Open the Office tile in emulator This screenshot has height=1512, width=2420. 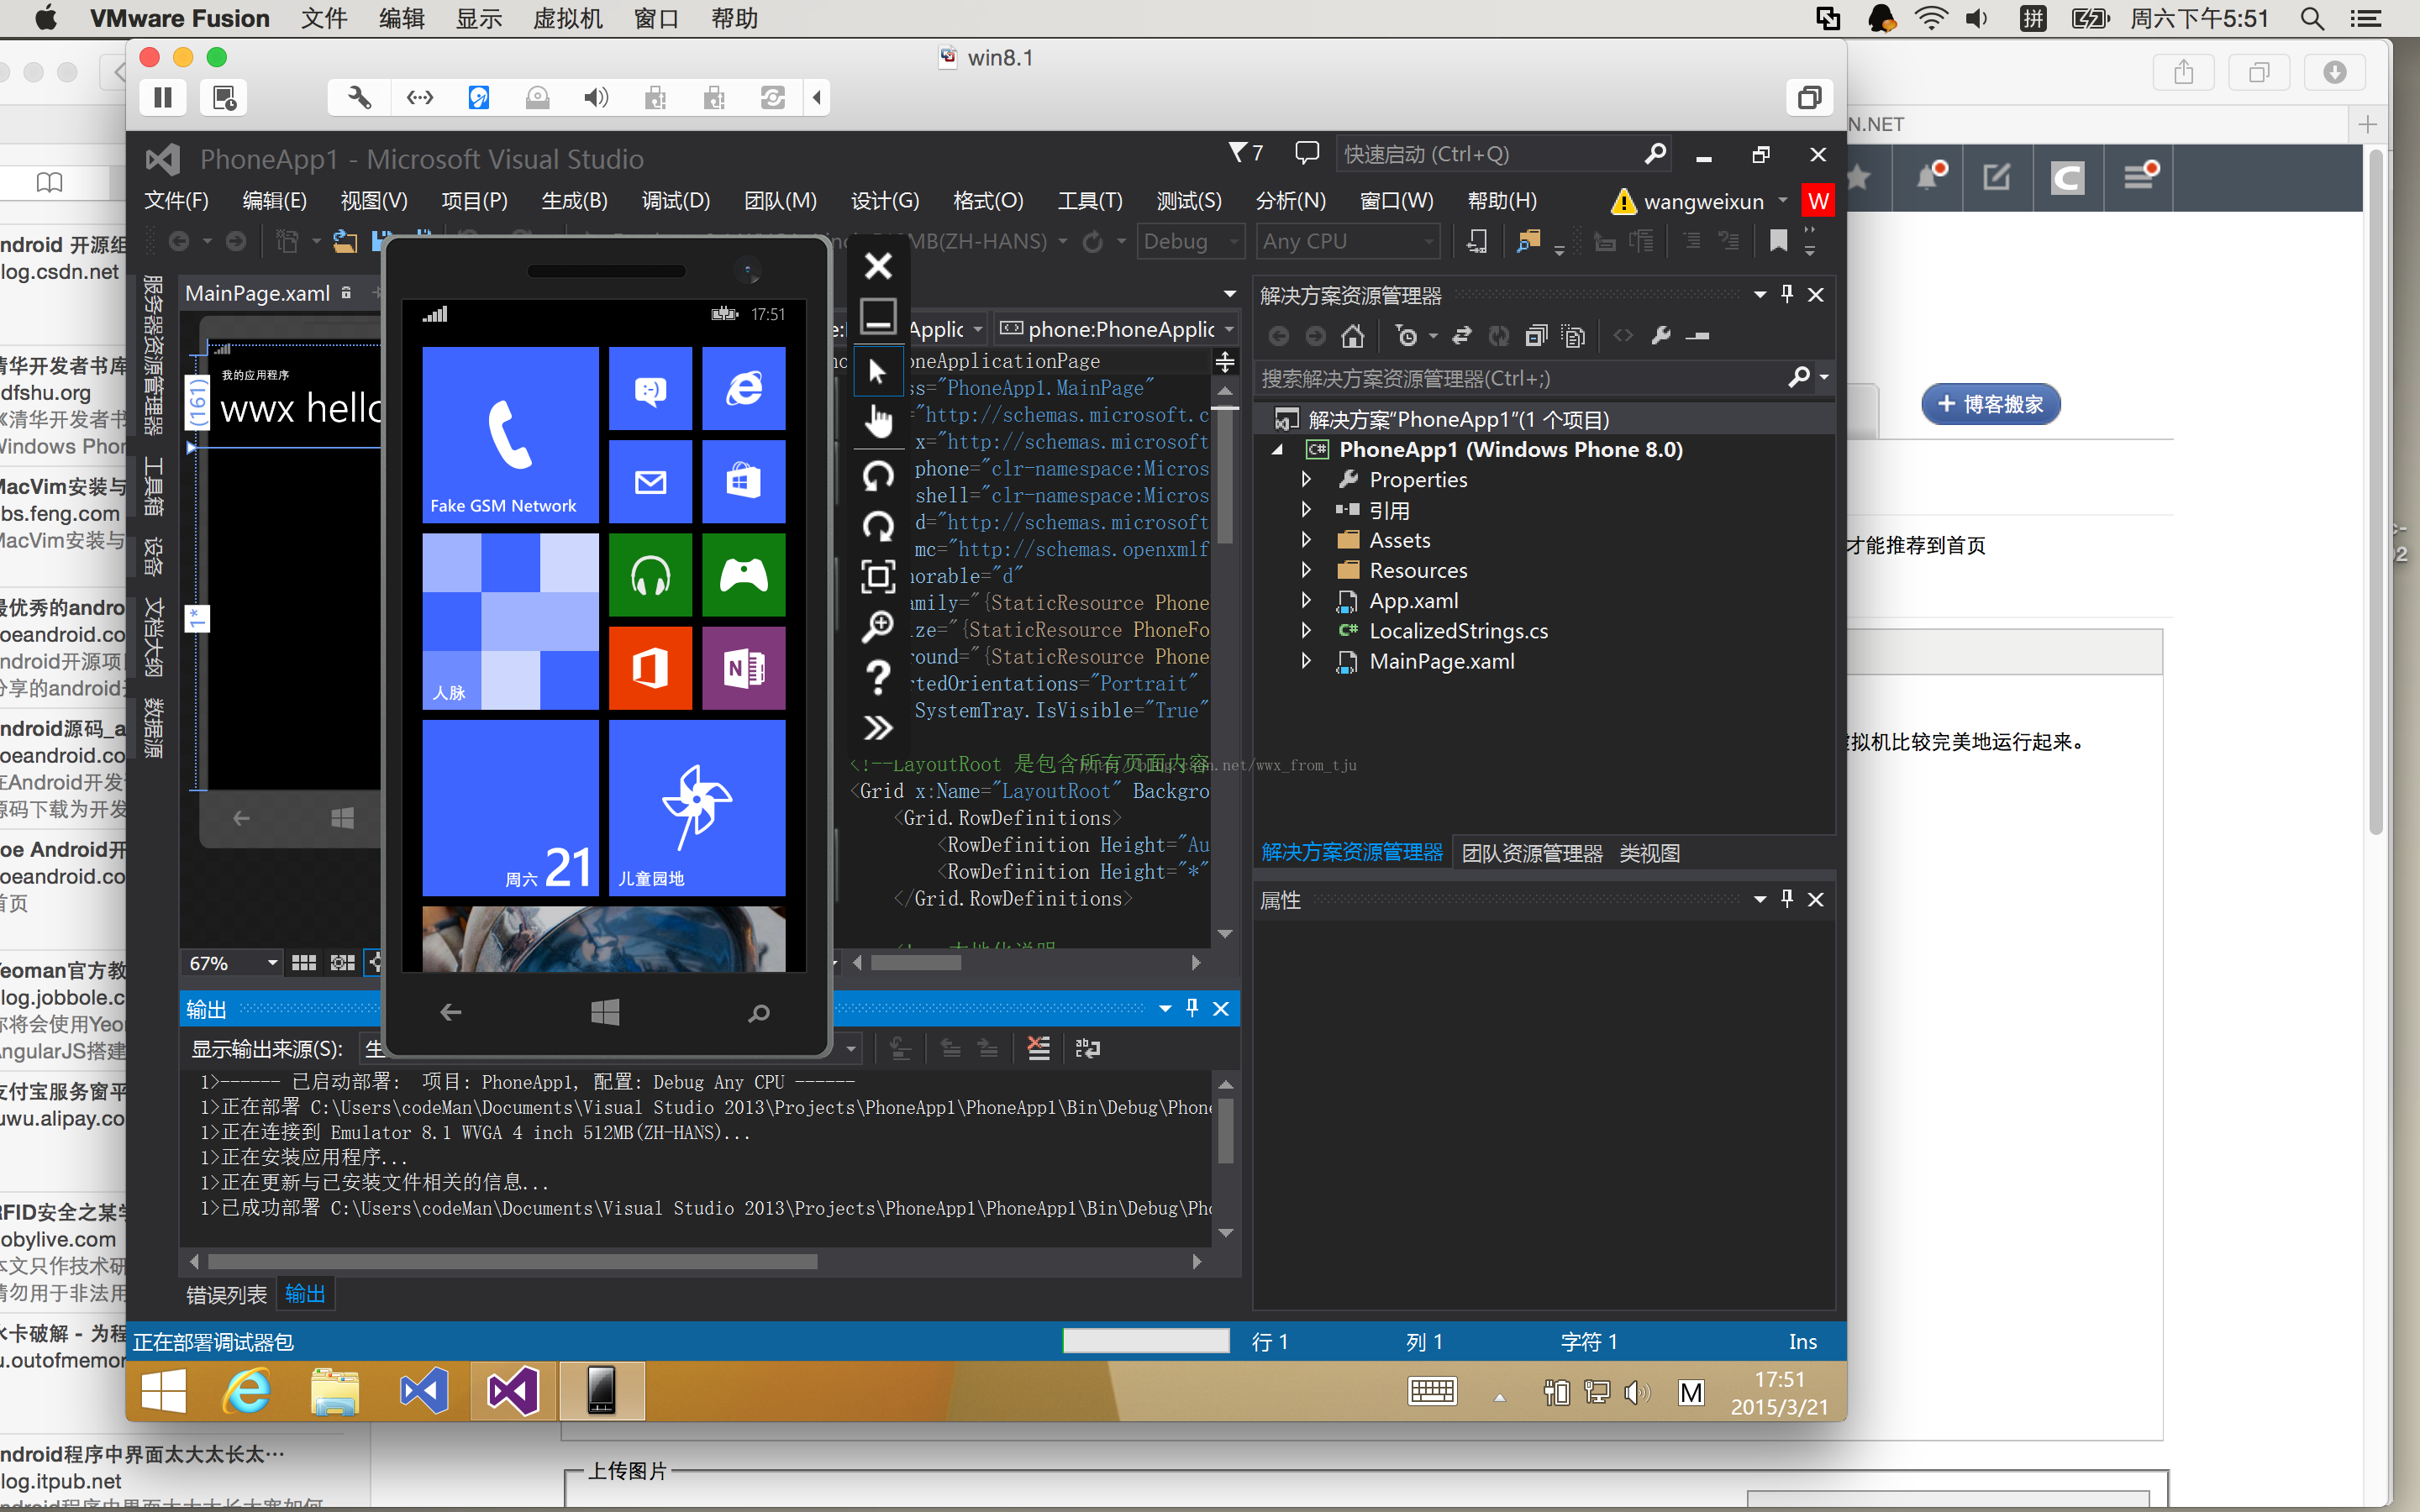(x=650, y=668)
